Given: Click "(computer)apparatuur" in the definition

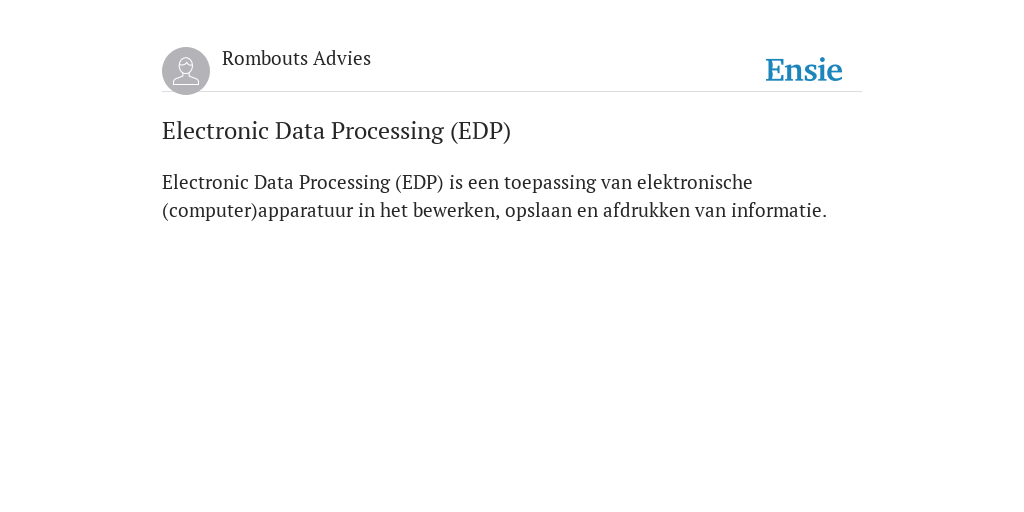Looking at the screenshot, I should (257, 211).
